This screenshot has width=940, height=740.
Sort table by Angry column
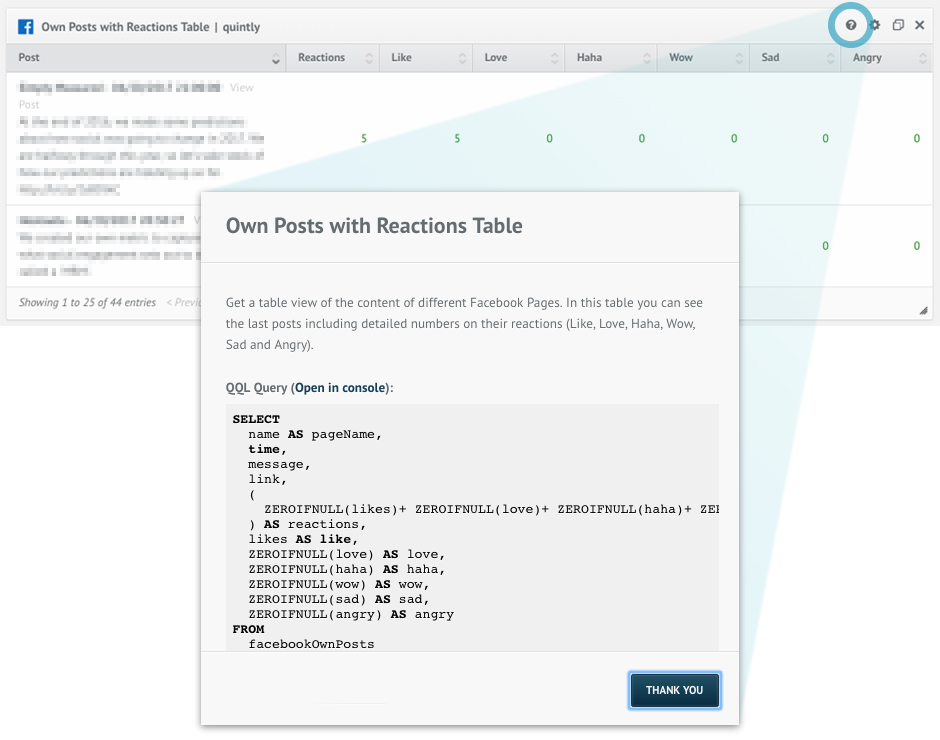[887, 58]
